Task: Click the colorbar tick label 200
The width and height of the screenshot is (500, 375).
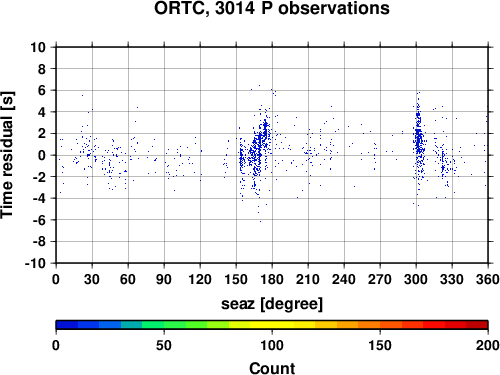Action: pos(488,345)
